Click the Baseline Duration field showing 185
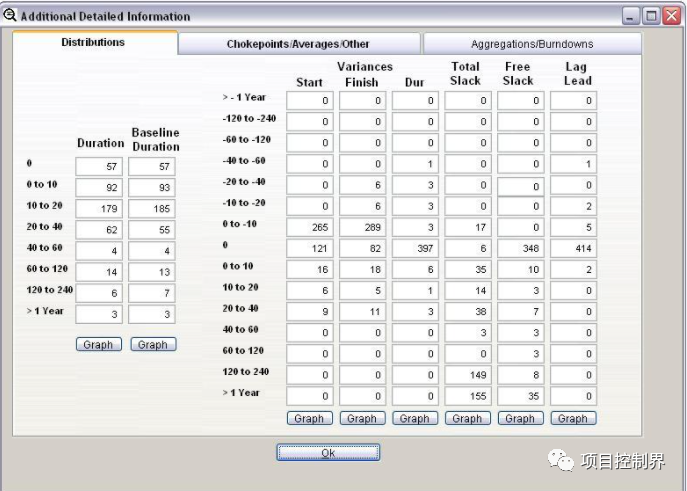The width and height of the screenshot is (687, 491). pos(152,208)
